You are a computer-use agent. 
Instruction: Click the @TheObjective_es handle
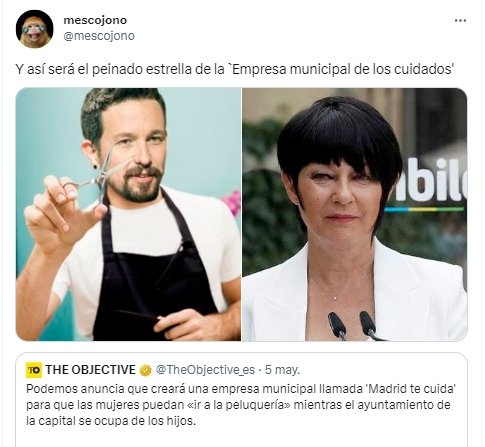click(x=205, y=370)
